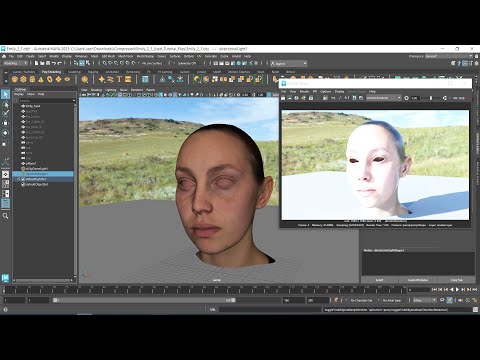The image size is (480, 360).
Task: Adjust Render View exposure slider
Action: coord(430,98)
